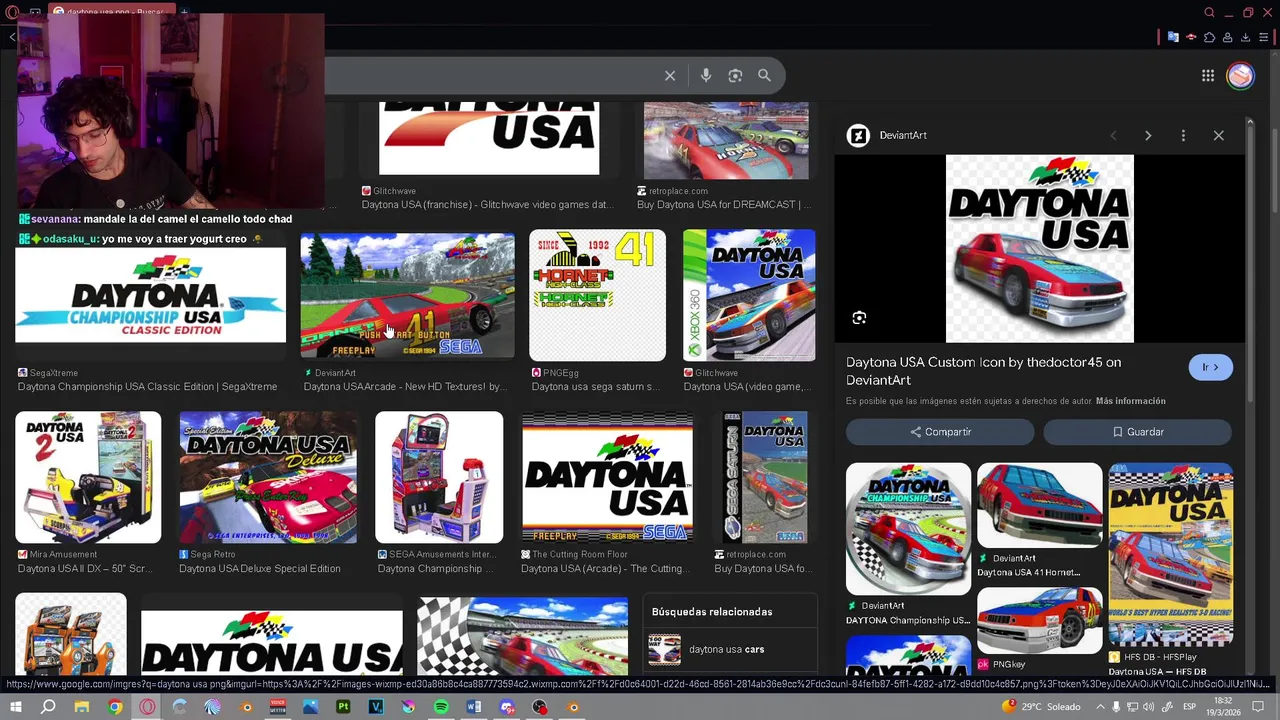Click the Ir button to visit page
The image size is (1280, 720).
pos(1210,367)
